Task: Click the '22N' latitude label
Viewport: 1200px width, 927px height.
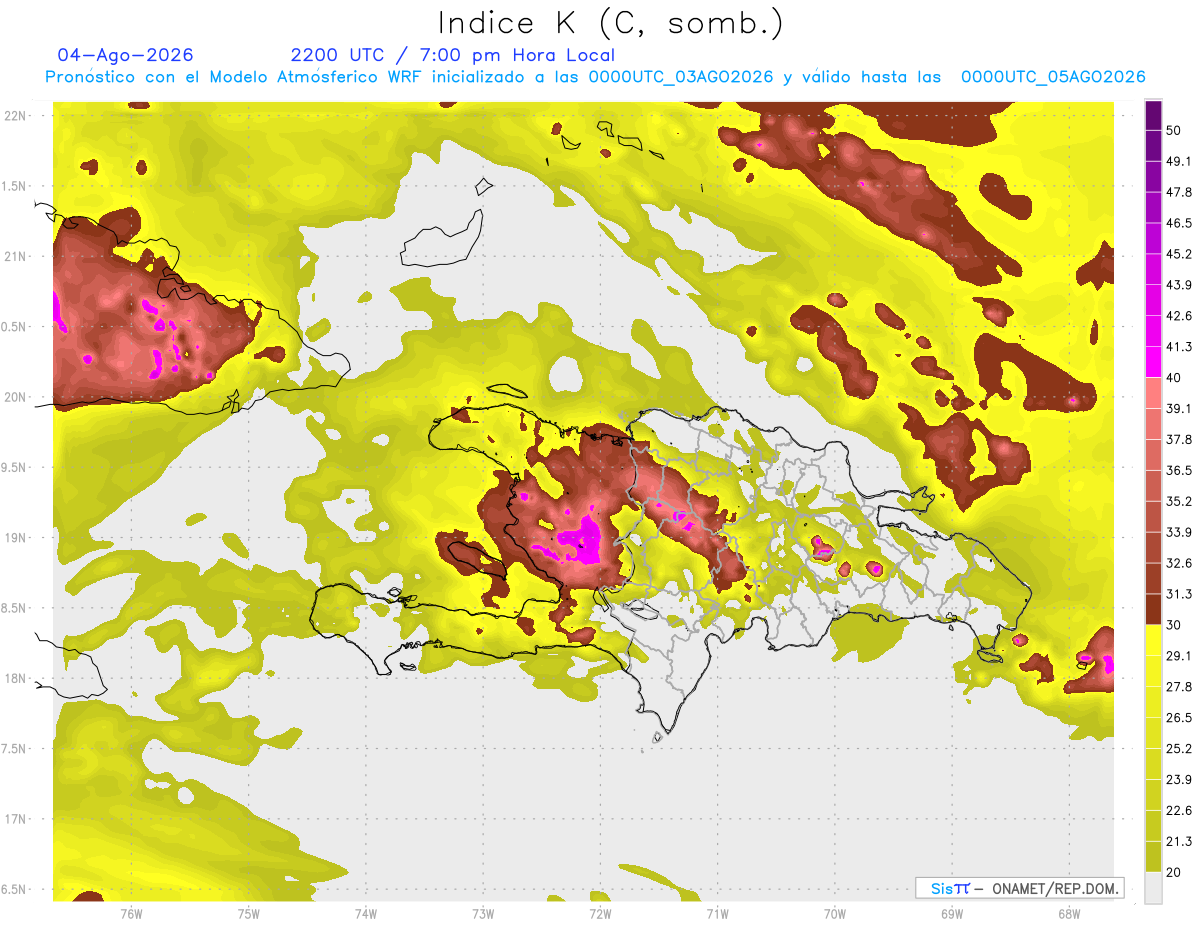Action: 17,116
